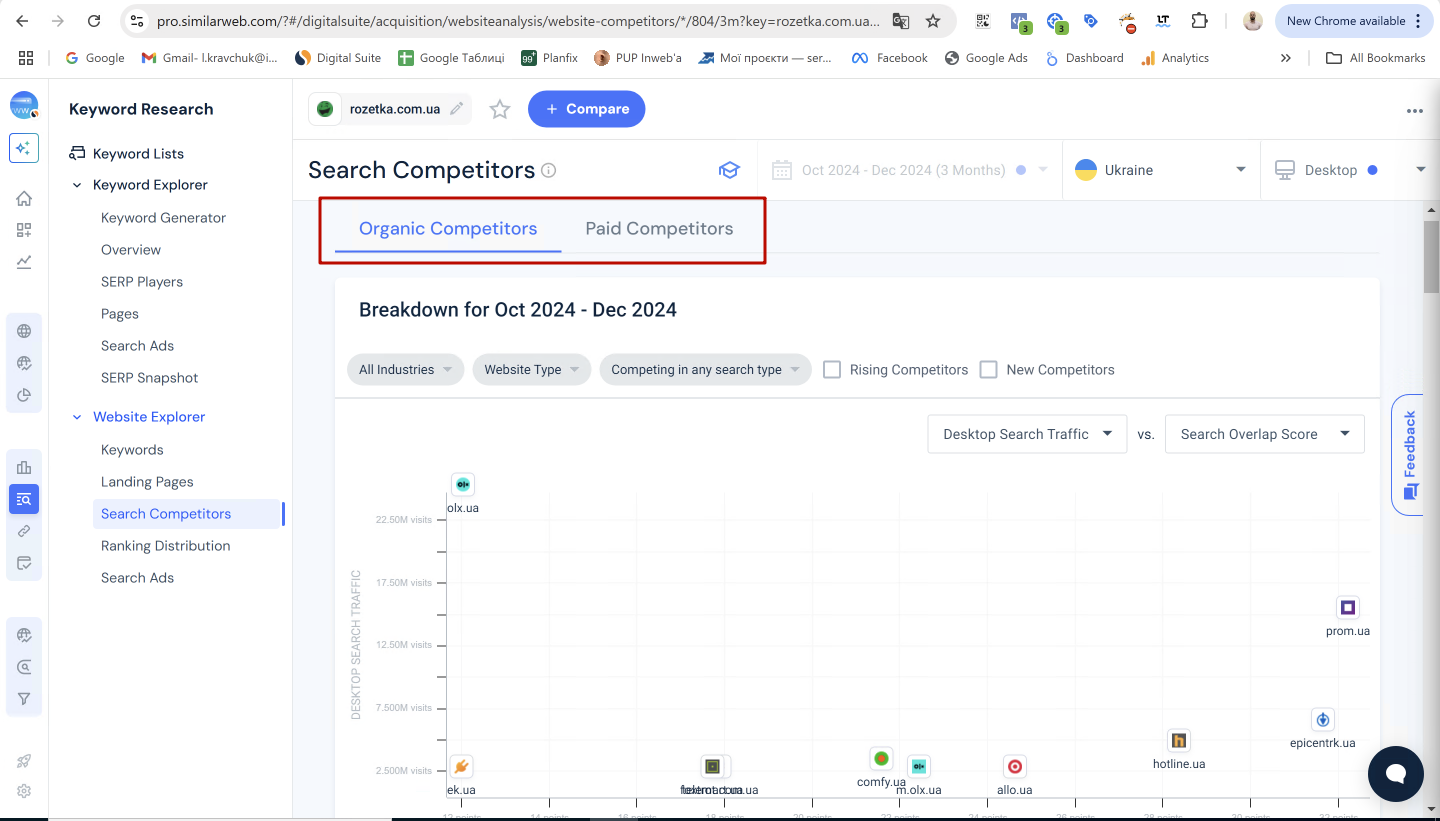Open the three-dot more options menu
This screenshot has height=821, width=1440.
tap(1414, 111)
